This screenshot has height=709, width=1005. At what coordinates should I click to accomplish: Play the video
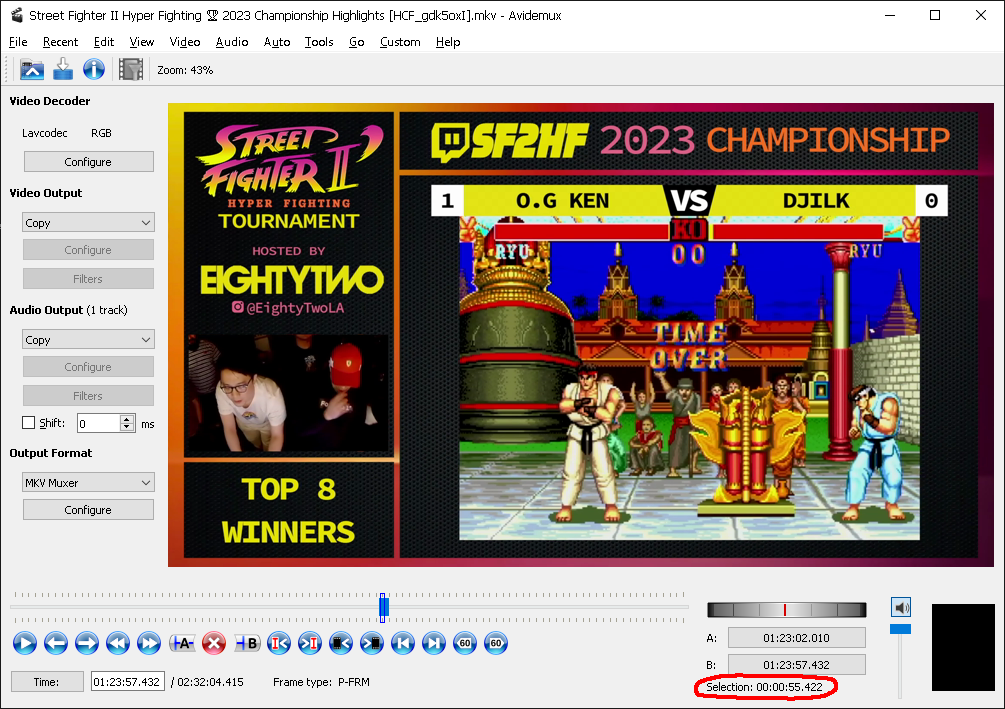click(x=25, y=643)
